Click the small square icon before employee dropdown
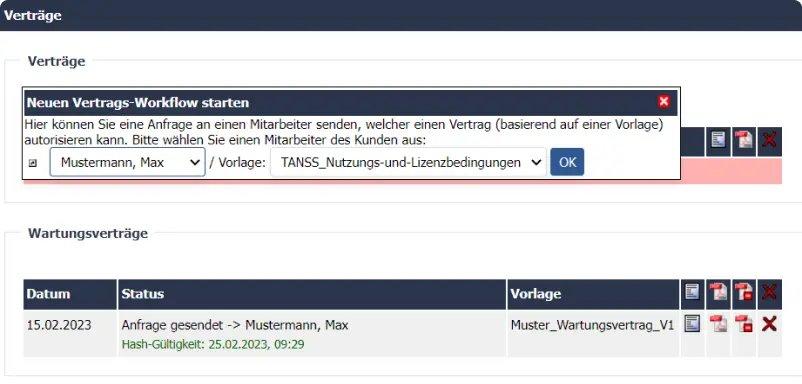The width and height of the screenshot is (802, 384). pos(33,163)
